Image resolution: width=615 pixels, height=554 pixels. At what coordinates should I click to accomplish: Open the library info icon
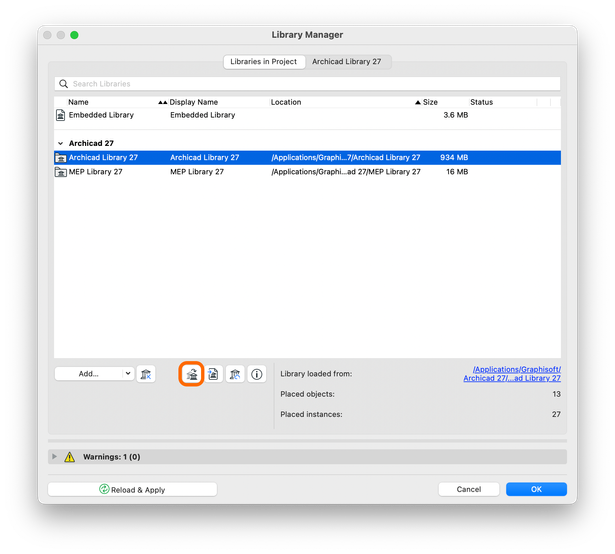click(x=257, y=374)
